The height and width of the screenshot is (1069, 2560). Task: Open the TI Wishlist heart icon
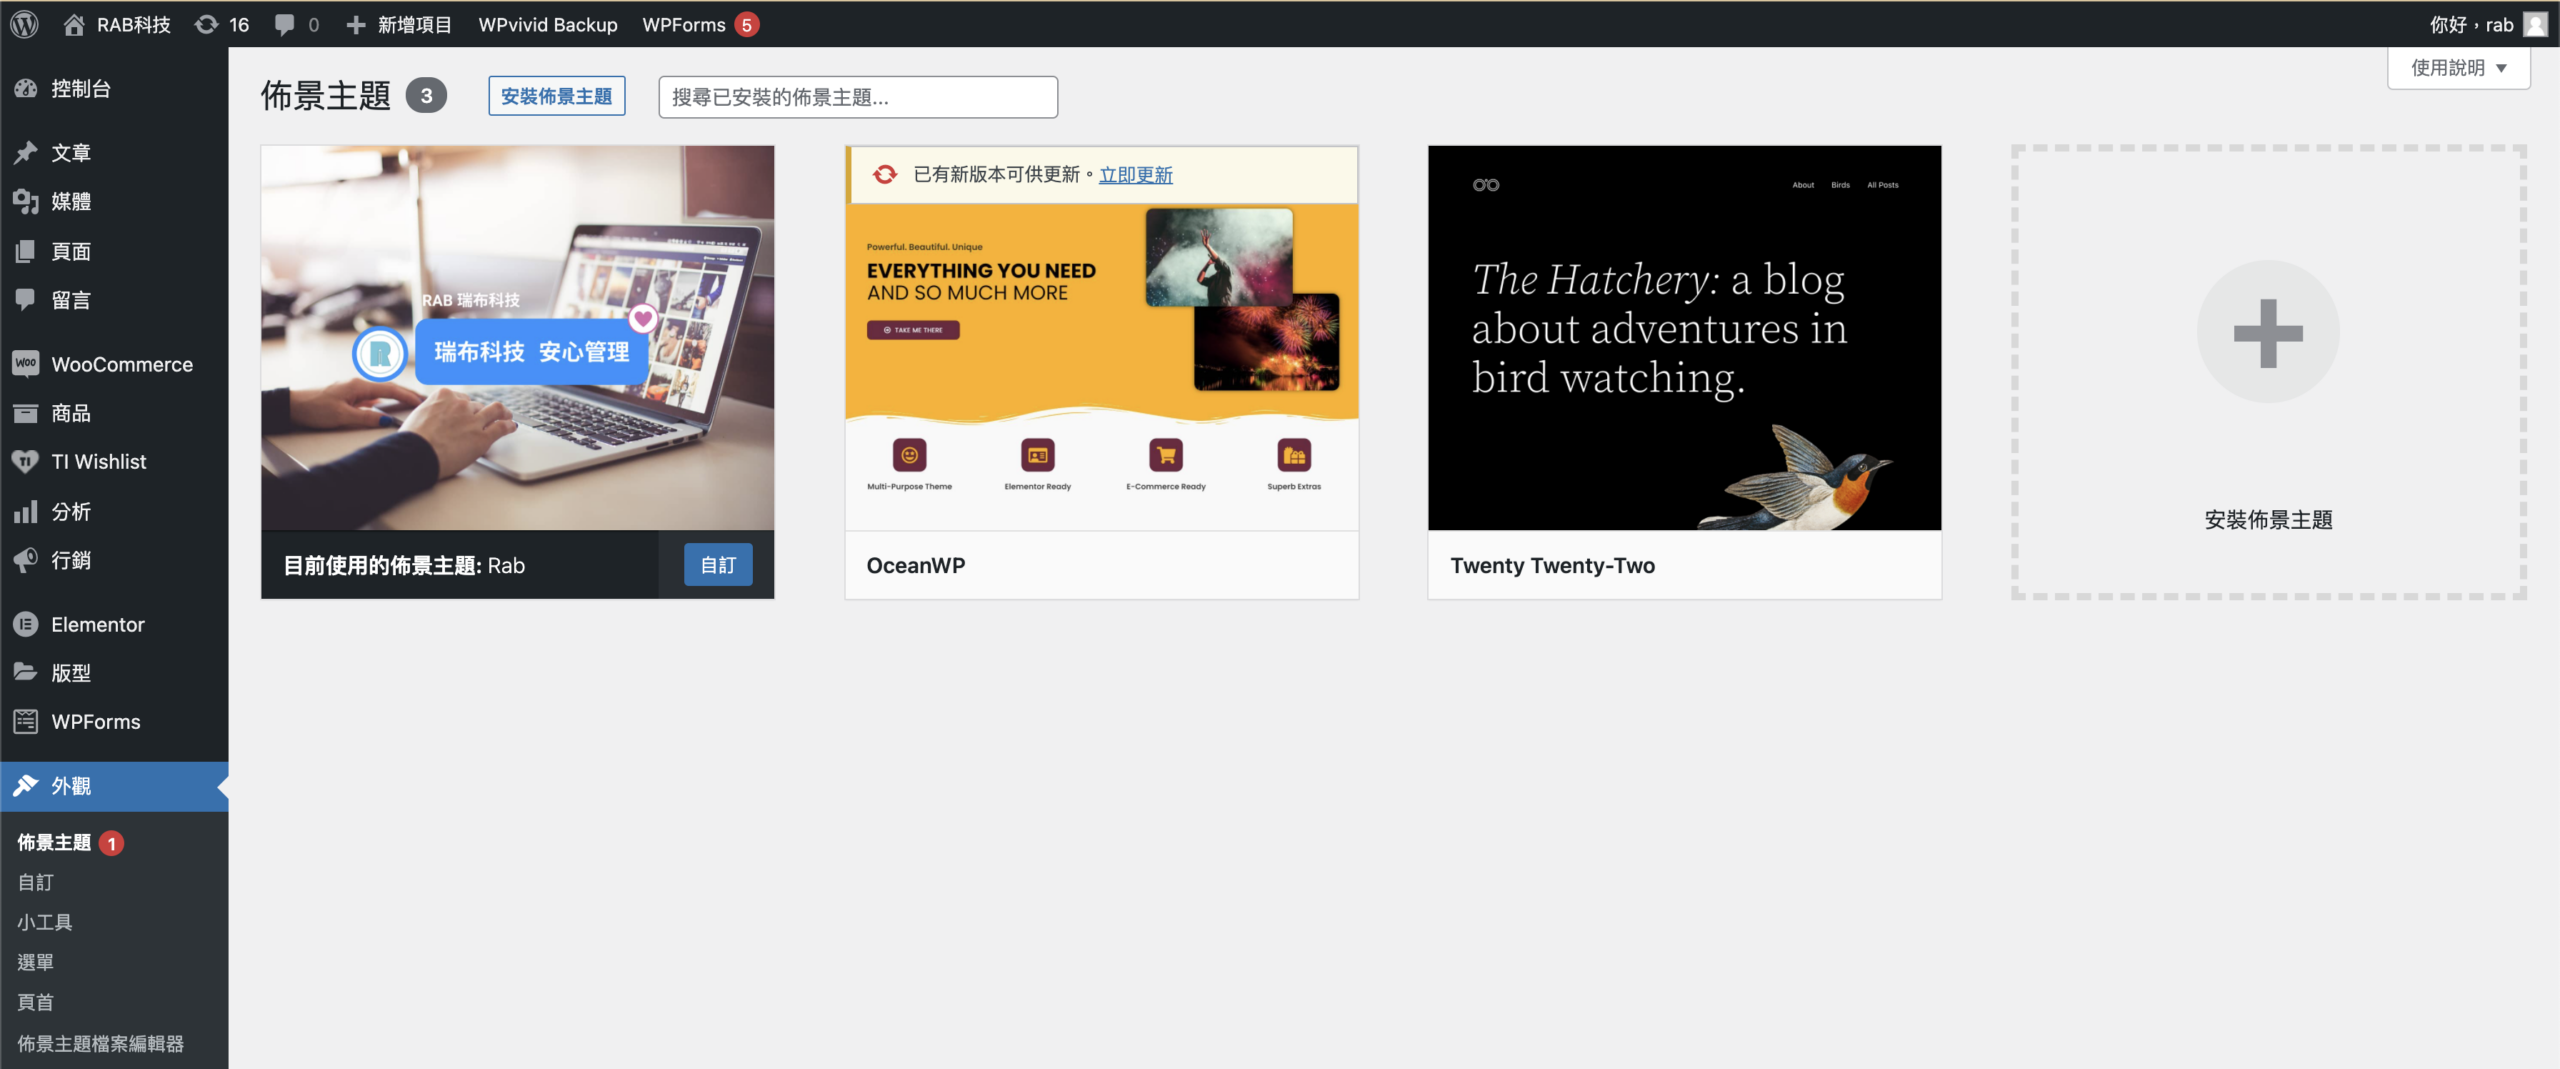(26, 462)
